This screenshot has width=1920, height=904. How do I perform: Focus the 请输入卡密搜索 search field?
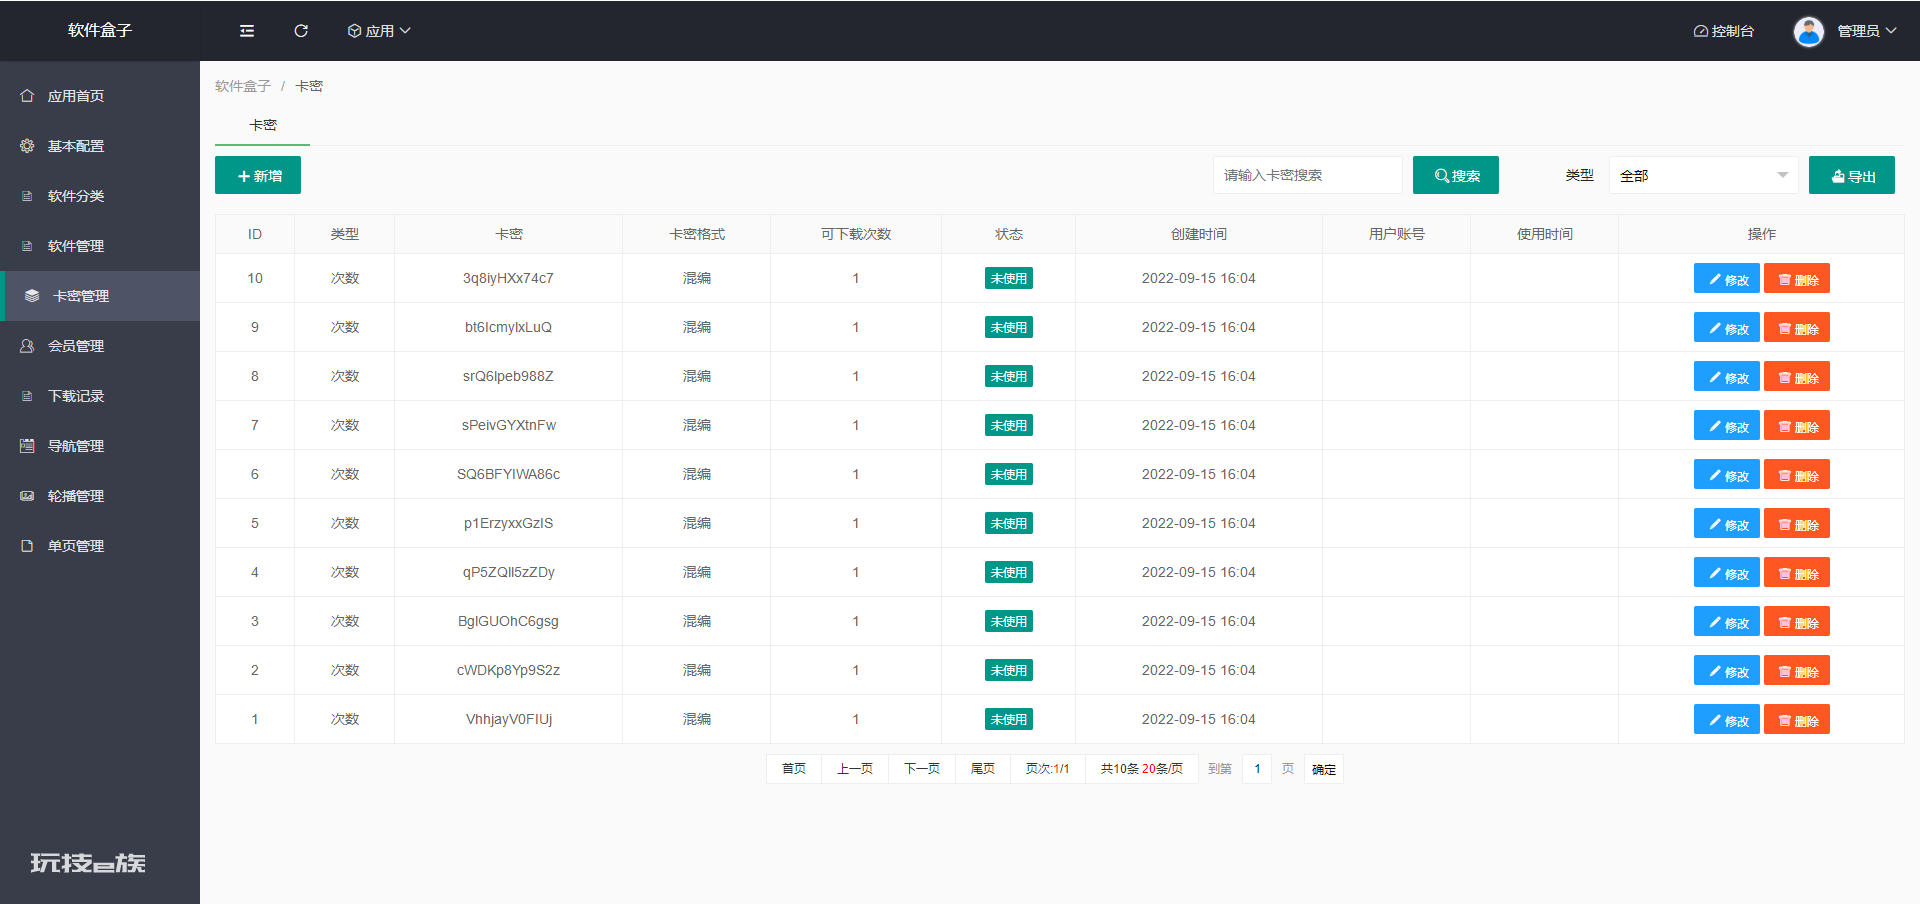(x=1308, y=175)
